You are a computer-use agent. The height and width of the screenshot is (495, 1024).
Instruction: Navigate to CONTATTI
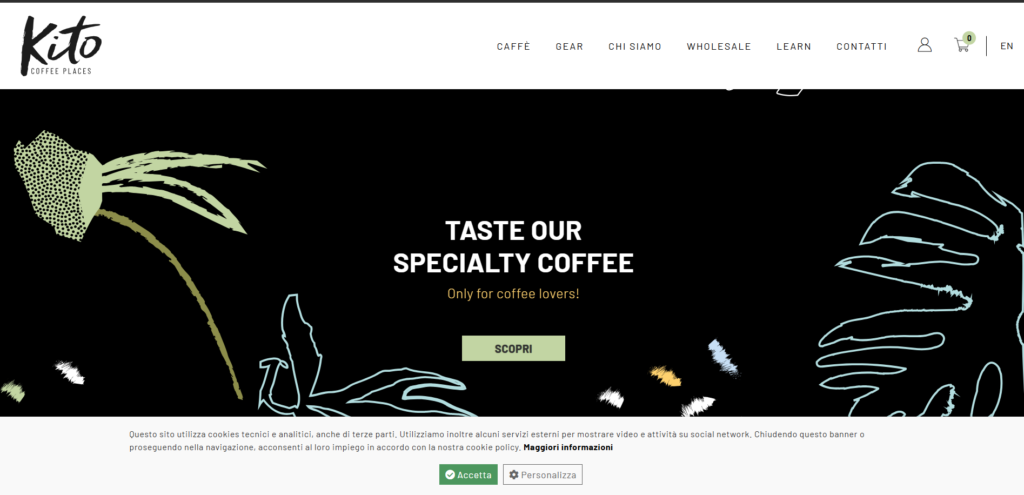(861, 46)
